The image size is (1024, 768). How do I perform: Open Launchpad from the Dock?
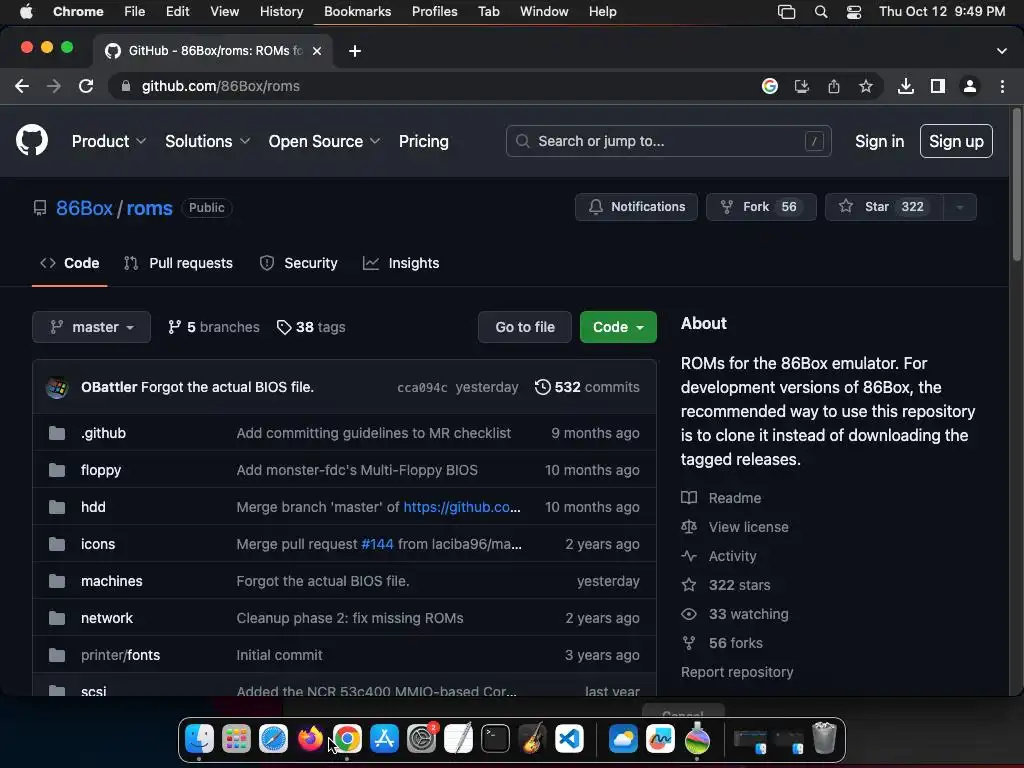(236, 739)
